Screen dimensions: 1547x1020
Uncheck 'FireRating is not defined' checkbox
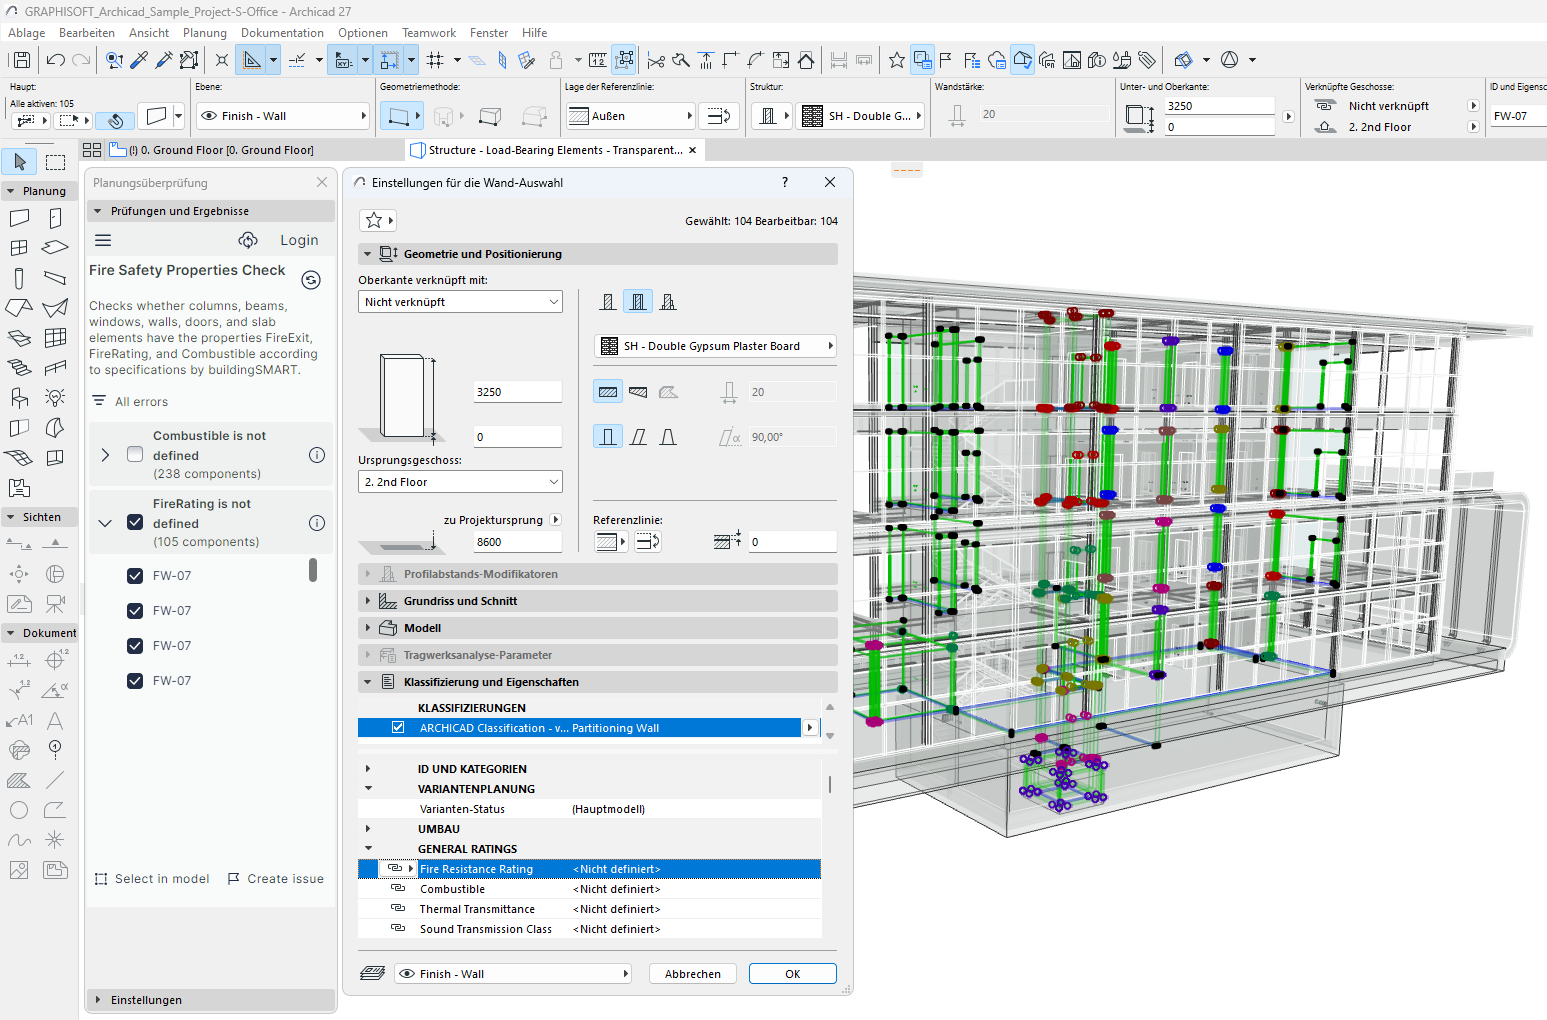tap(135, 523)
